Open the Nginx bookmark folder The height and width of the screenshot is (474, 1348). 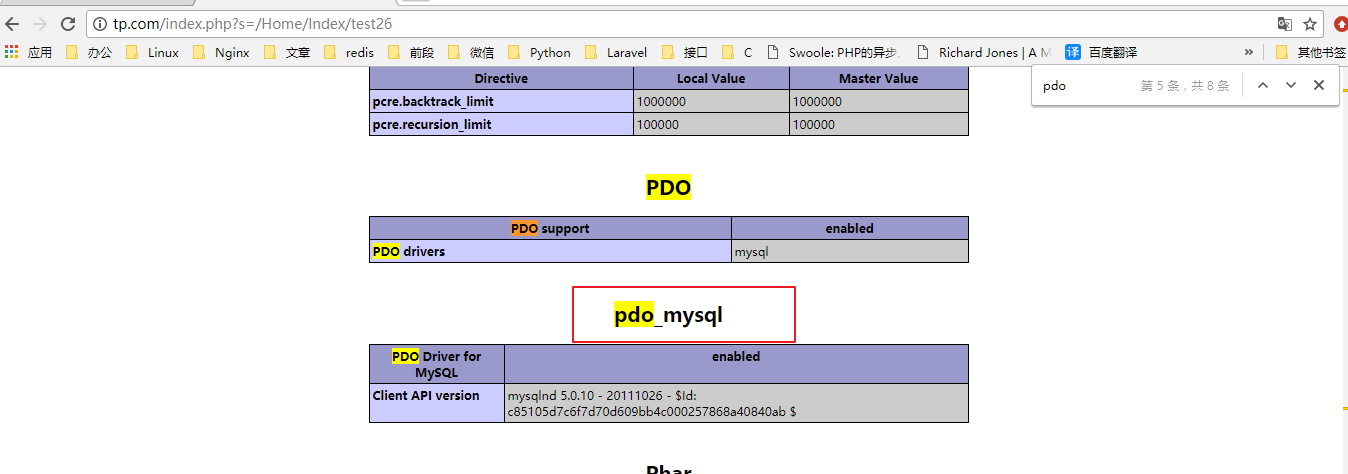click(x=222, y=53)
